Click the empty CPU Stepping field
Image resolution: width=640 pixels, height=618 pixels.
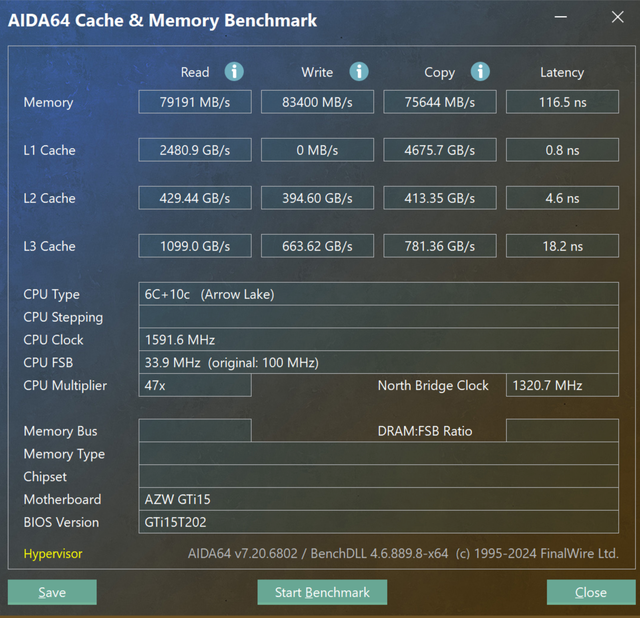coord(379,317)
